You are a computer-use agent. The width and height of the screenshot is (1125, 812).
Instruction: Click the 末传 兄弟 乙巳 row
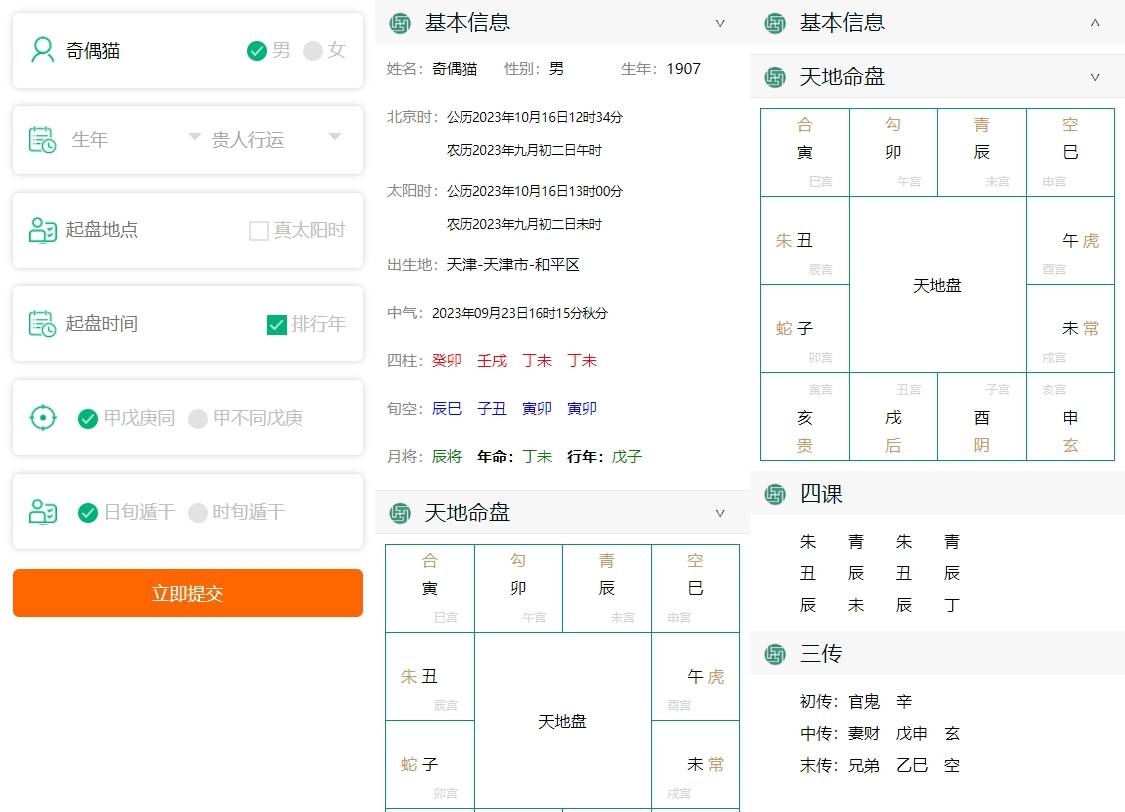coord(880,765)
